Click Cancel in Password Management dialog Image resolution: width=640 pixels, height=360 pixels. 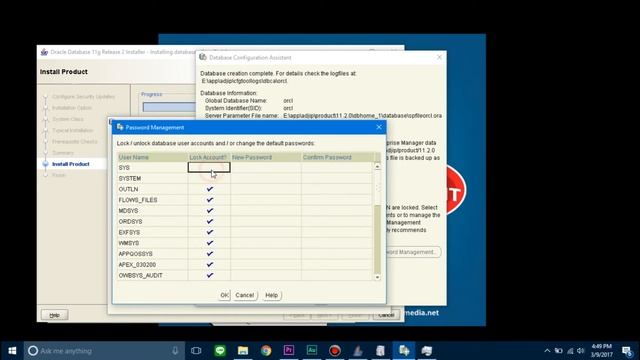244,295
